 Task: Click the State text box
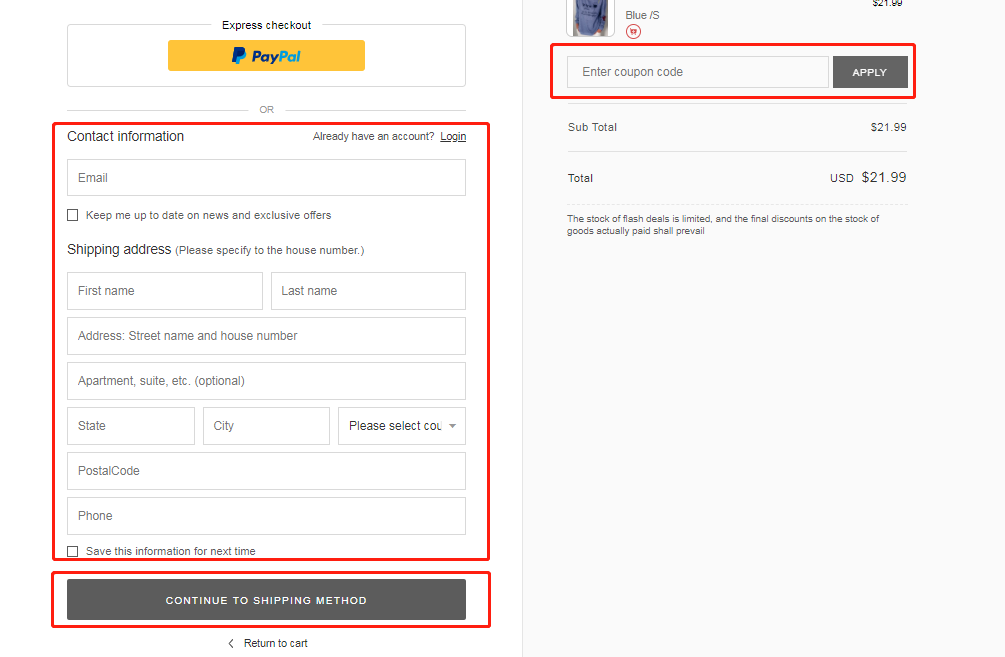tap(131, 426)
